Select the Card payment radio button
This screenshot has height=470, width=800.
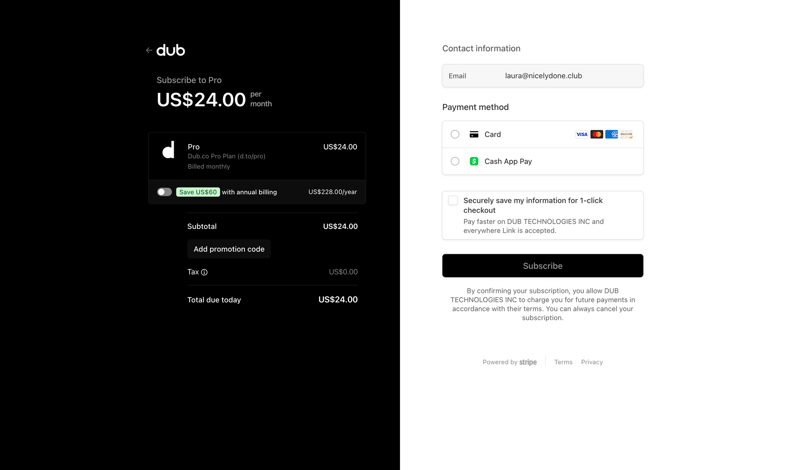coord(455,134)
